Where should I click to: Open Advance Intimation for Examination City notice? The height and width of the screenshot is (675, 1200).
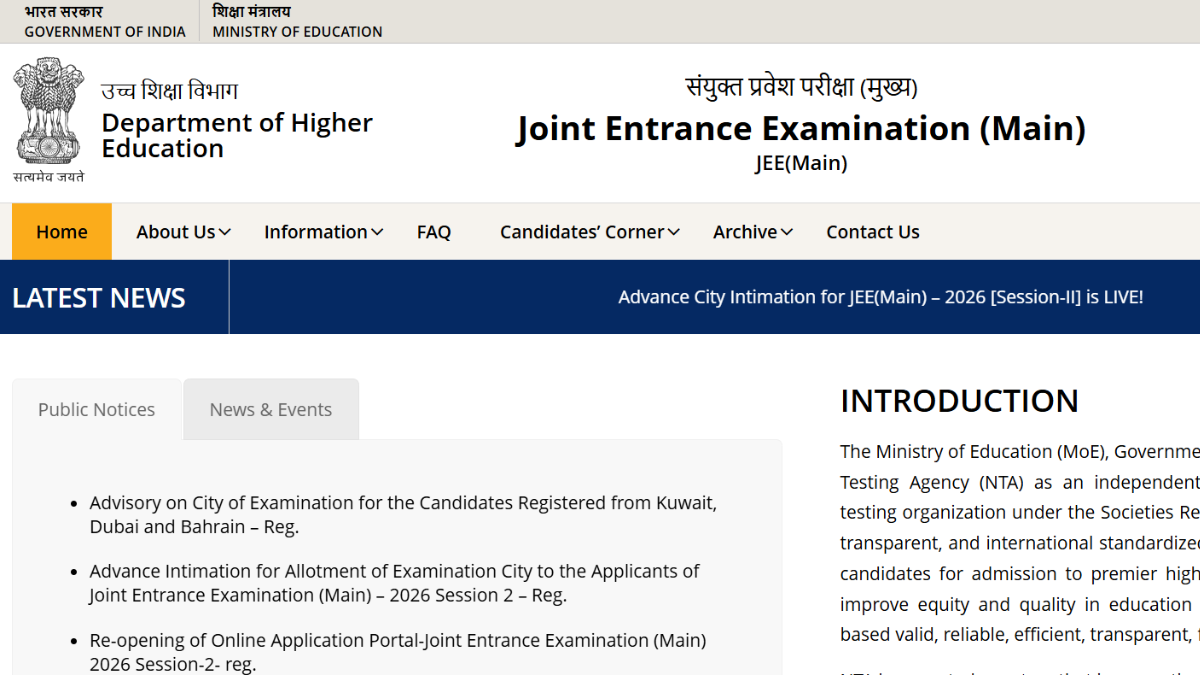394,583
